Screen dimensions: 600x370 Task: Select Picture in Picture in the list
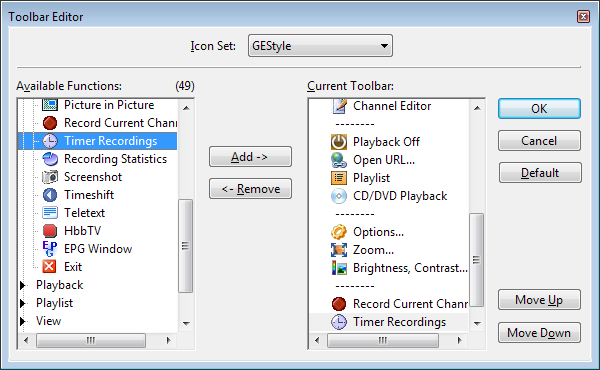[x=109, y=105]
